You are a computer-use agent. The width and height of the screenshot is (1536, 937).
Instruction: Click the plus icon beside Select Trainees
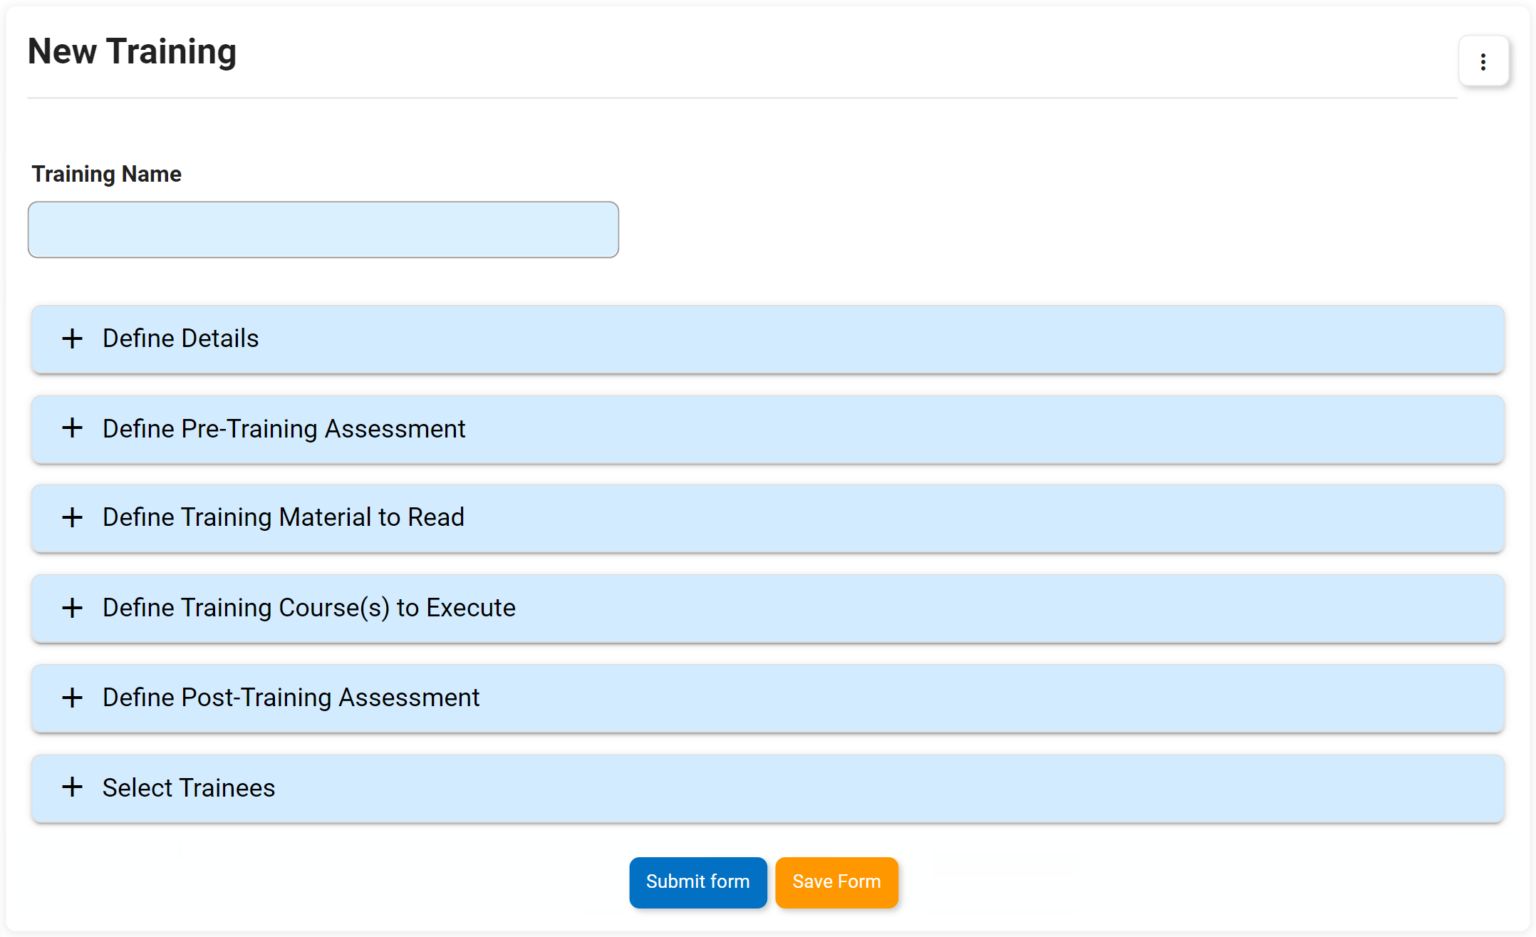(72, 788)
